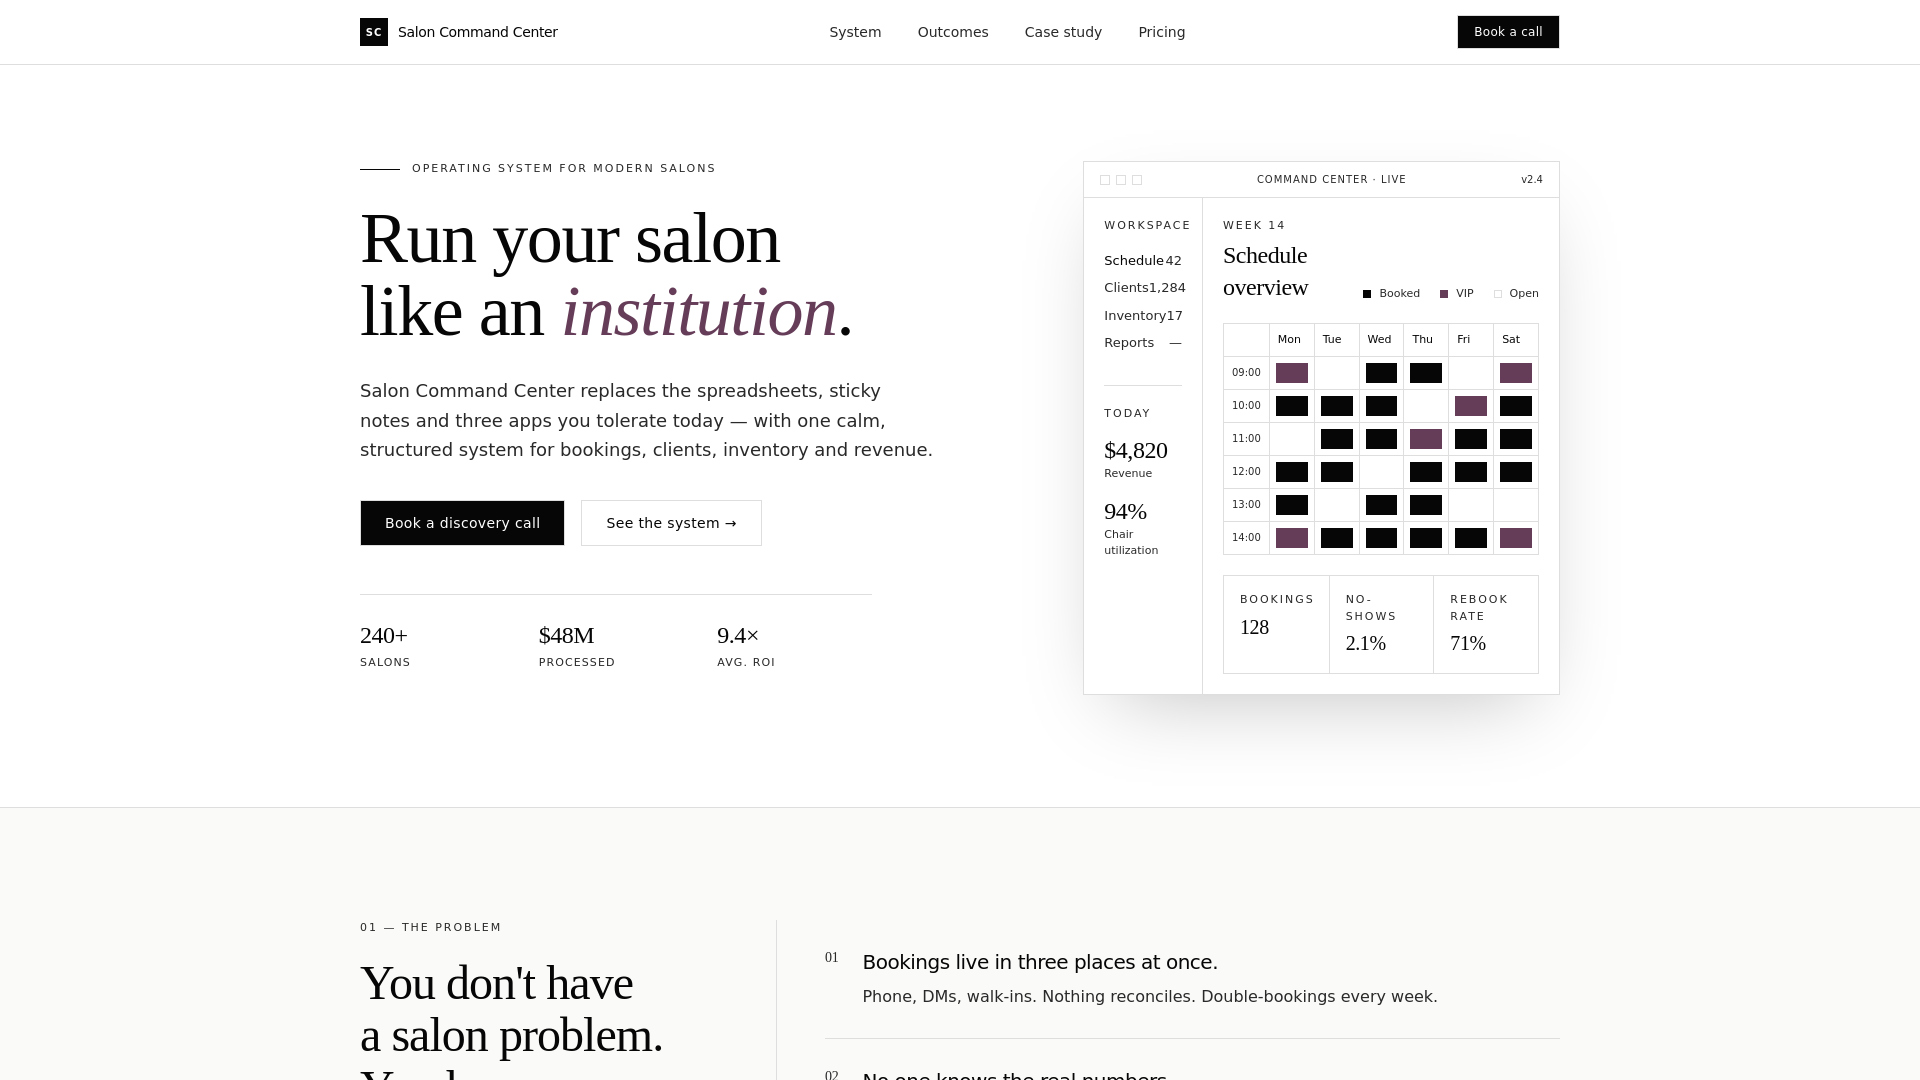Click Bookings live in three places heading
1920x1080 pixels.
click(x=1040, y=962)
